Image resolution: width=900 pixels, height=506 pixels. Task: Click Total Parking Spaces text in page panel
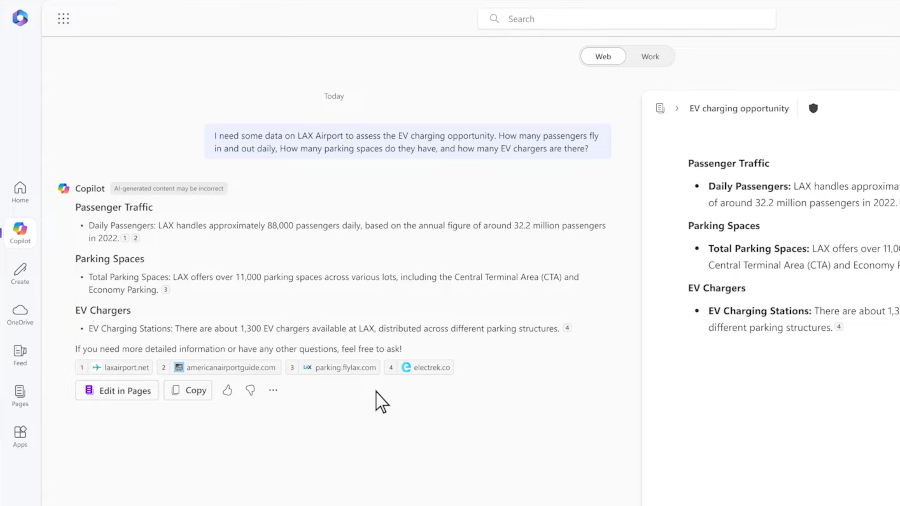click(759, 248)
